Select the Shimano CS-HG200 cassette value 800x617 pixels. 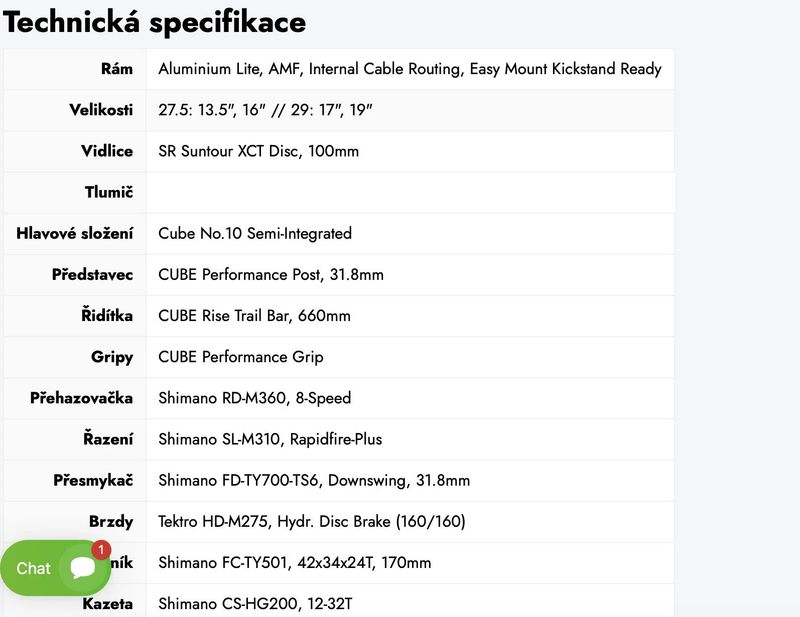click(261, 604)
